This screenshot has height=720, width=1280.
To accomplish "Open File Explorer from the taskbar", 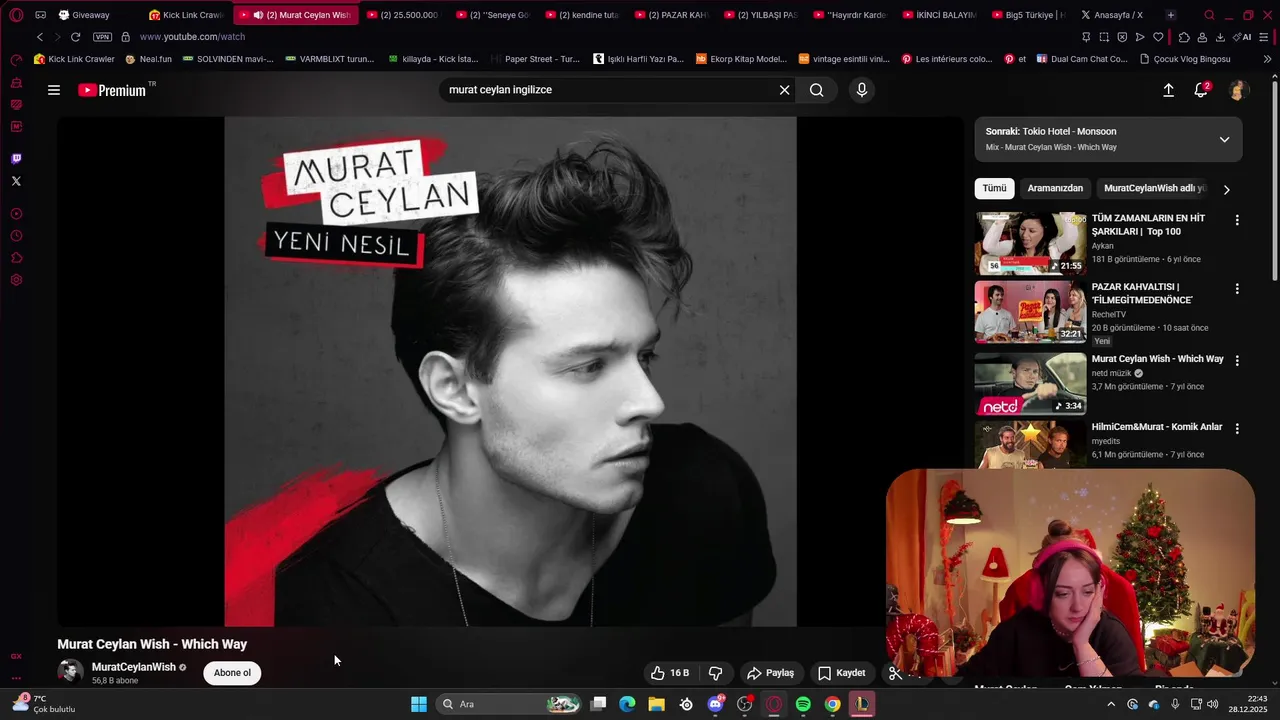I will (656, 704).
